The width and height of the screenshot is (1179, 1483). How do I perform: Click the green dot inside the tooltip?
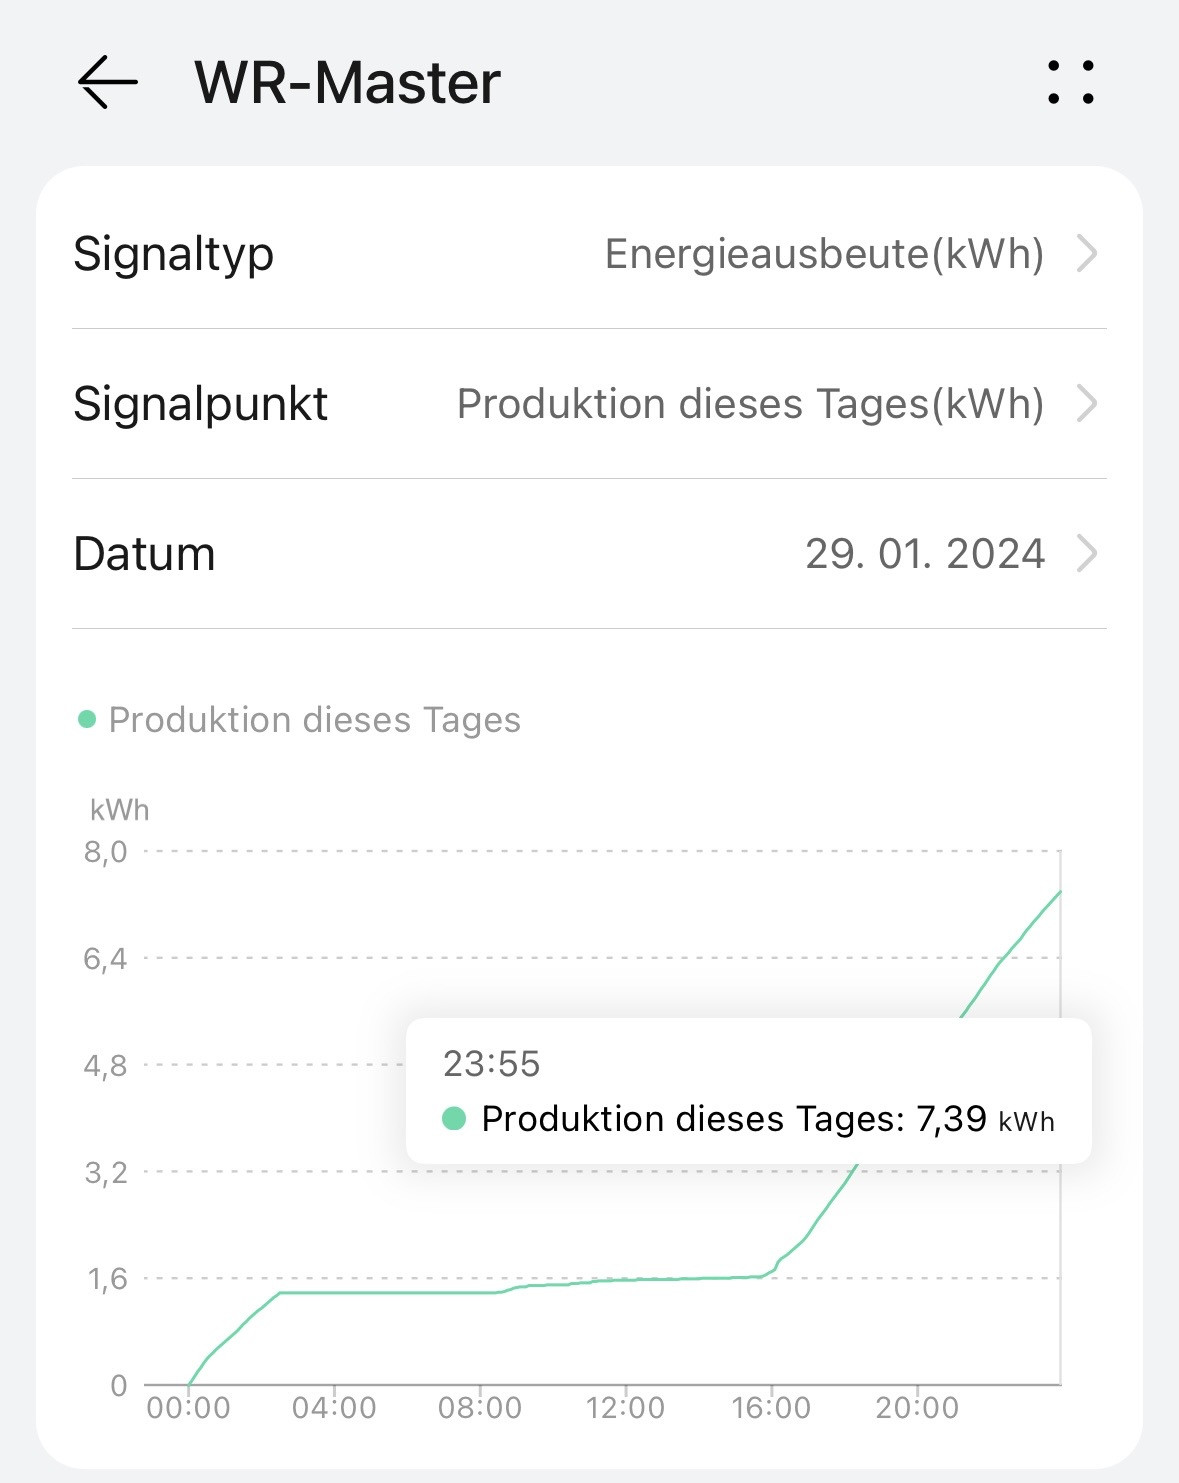coord(454,1118)
